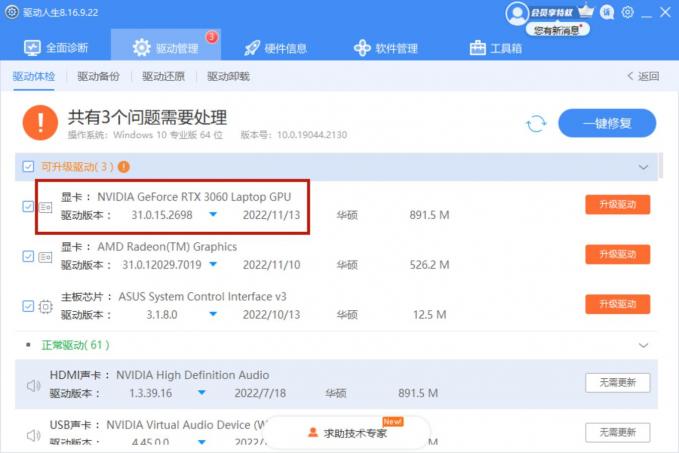Click 升级驱动 for NVIDIA GeForce RTX 3060
679x453 pixels.
pos(618,204)
